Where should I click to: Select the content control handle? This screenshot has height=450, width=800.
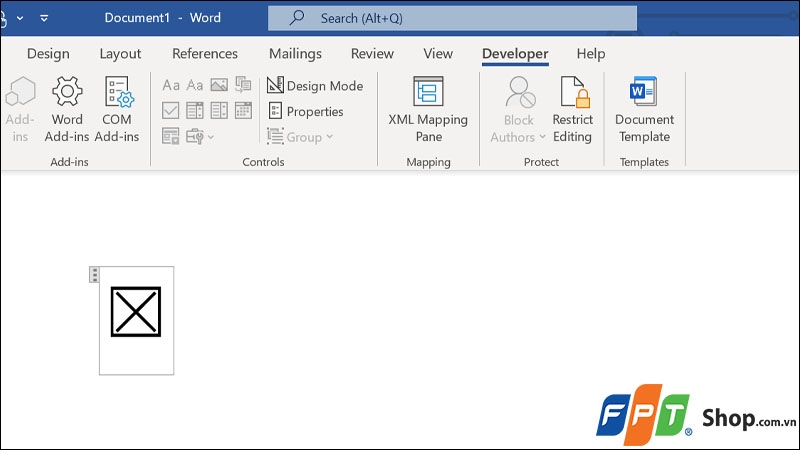click(94, 274)
